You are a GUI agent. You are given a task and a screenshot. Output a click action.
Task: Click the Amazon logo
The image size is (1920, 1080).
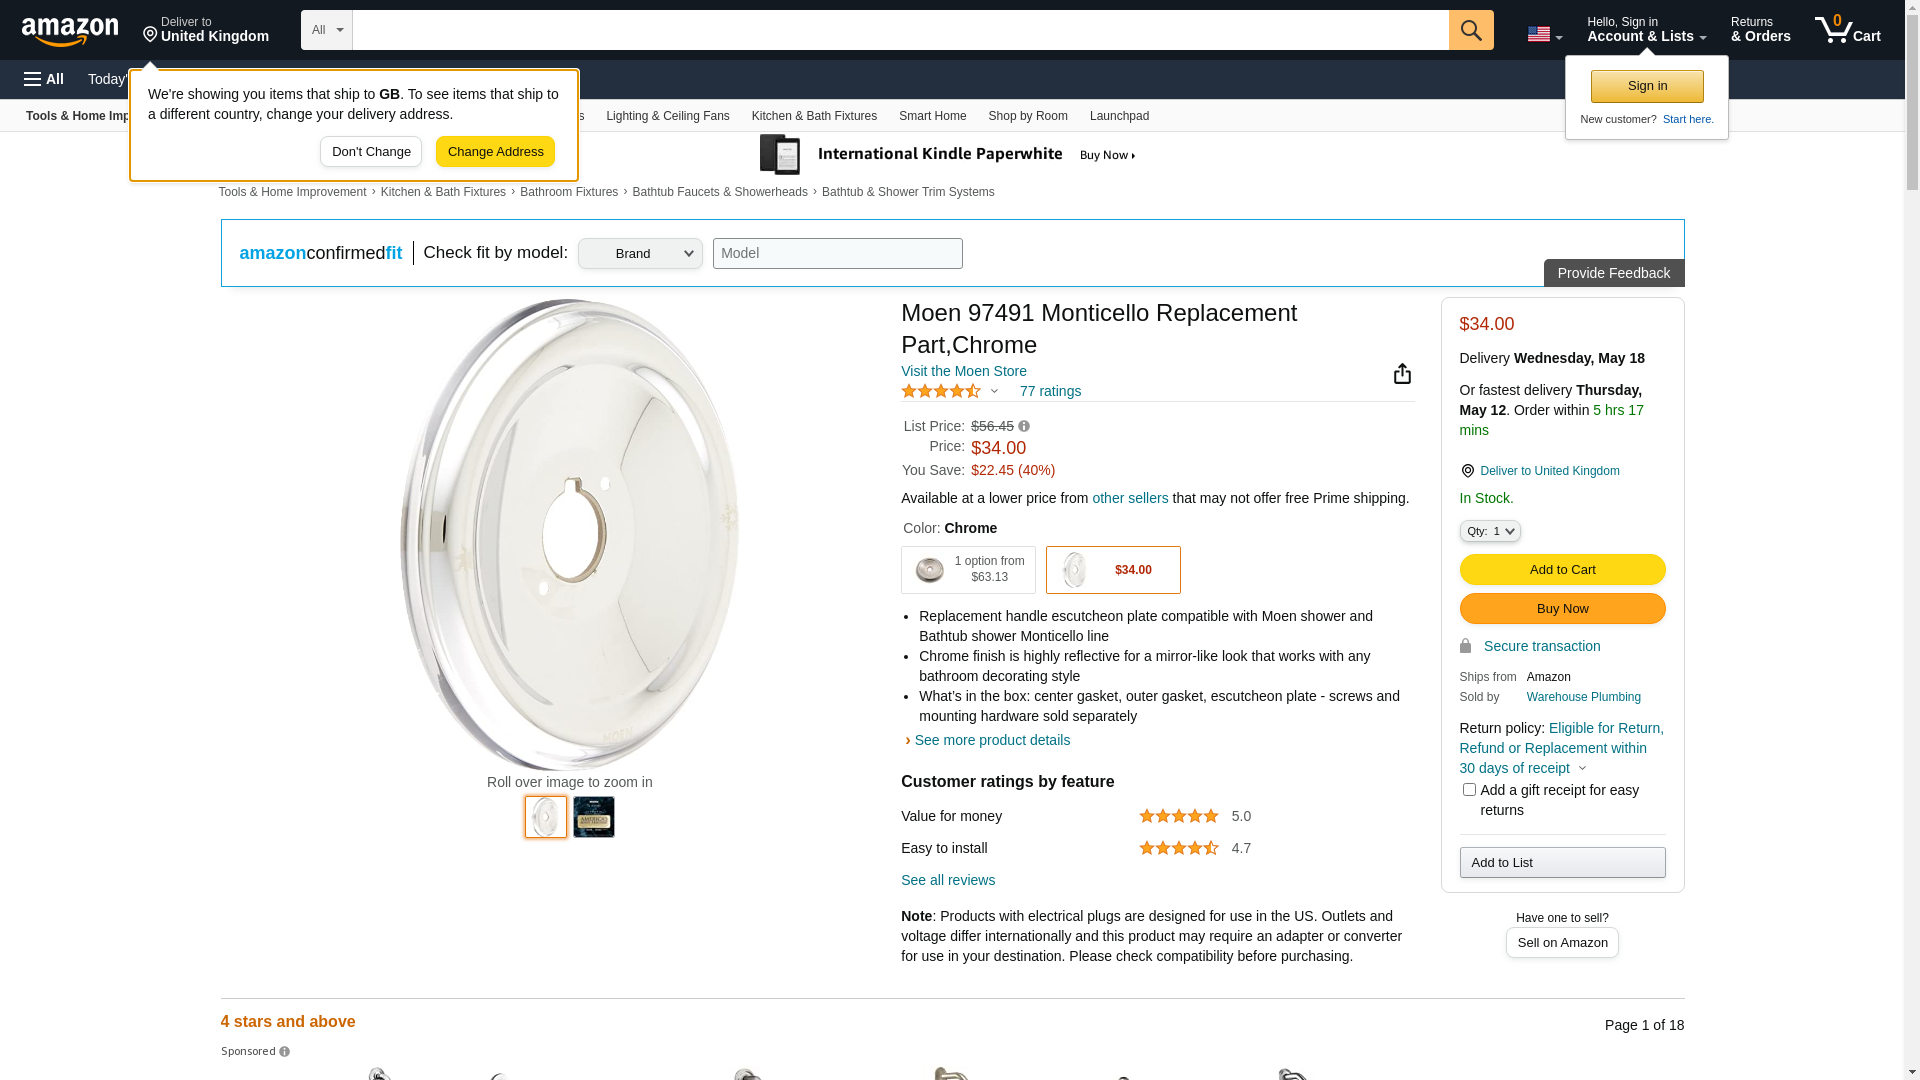click(x=70, y=31)
